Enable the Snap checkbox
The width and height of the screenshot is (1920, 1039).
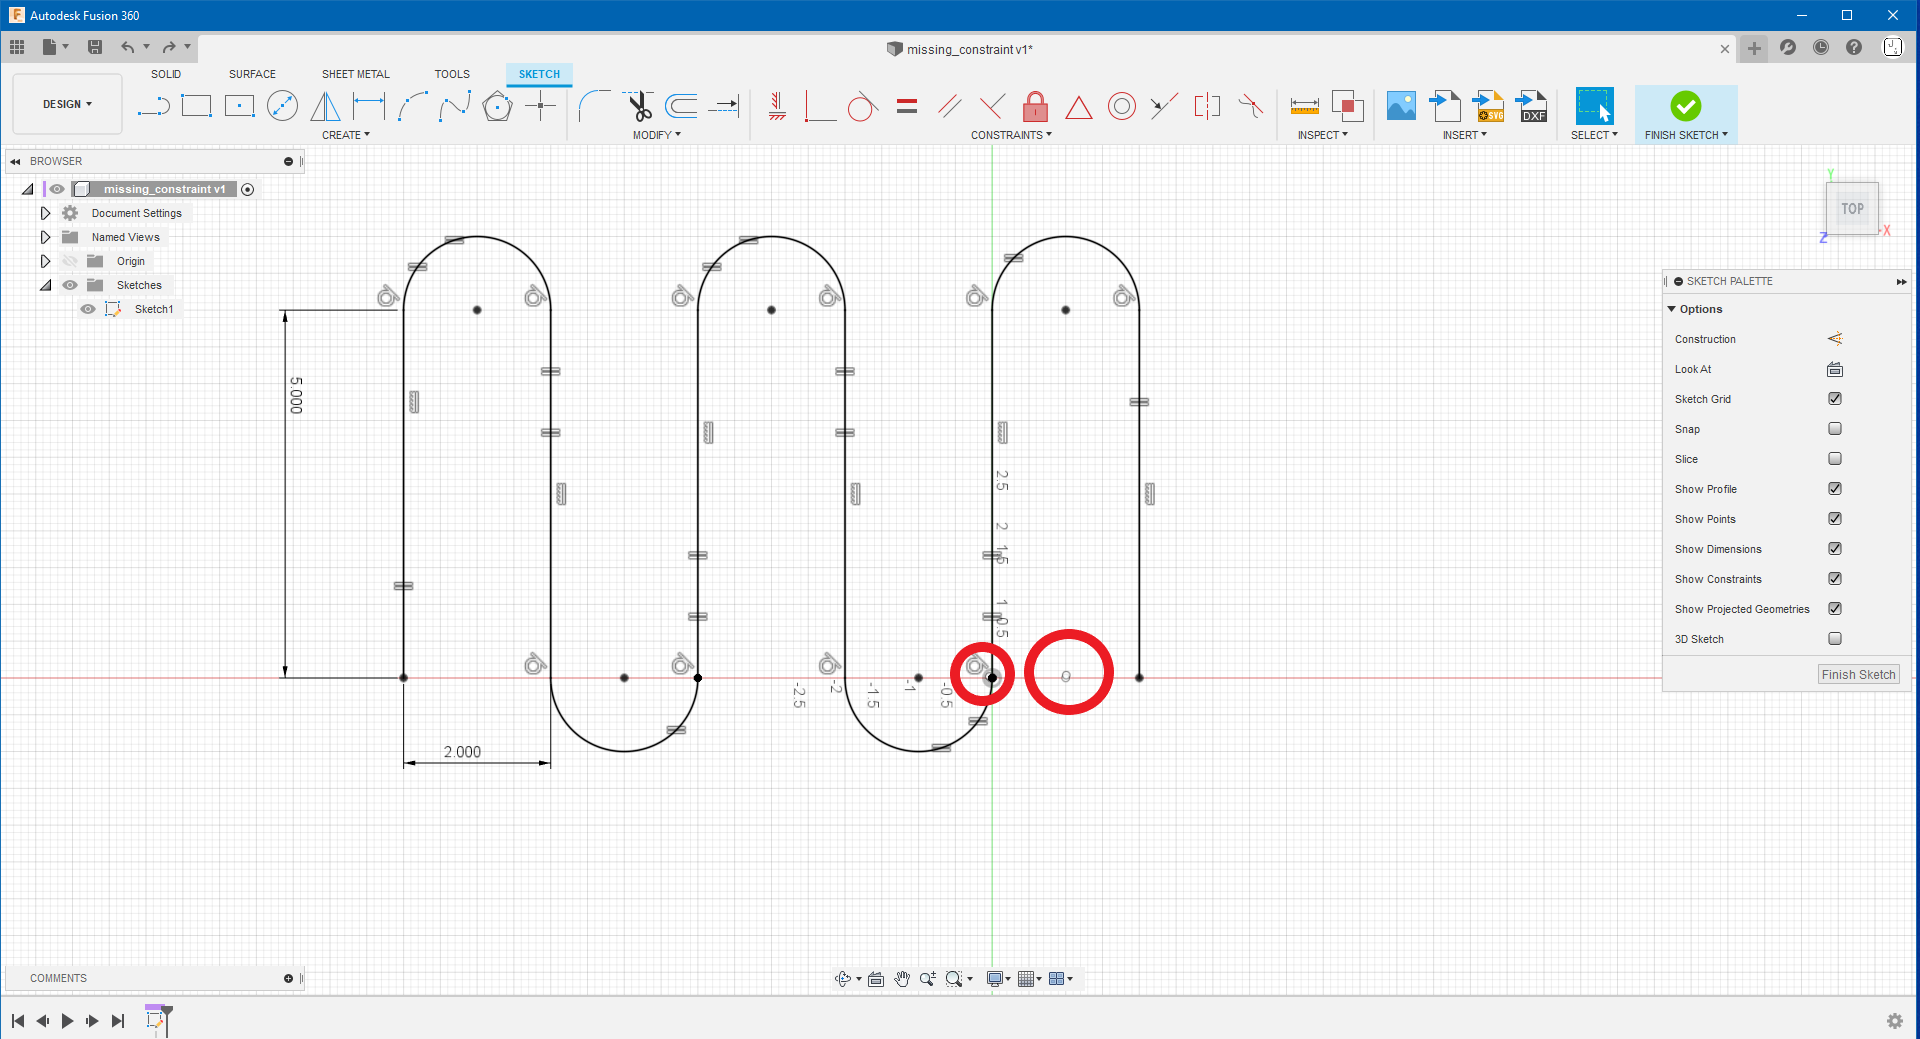[1835, 429]
